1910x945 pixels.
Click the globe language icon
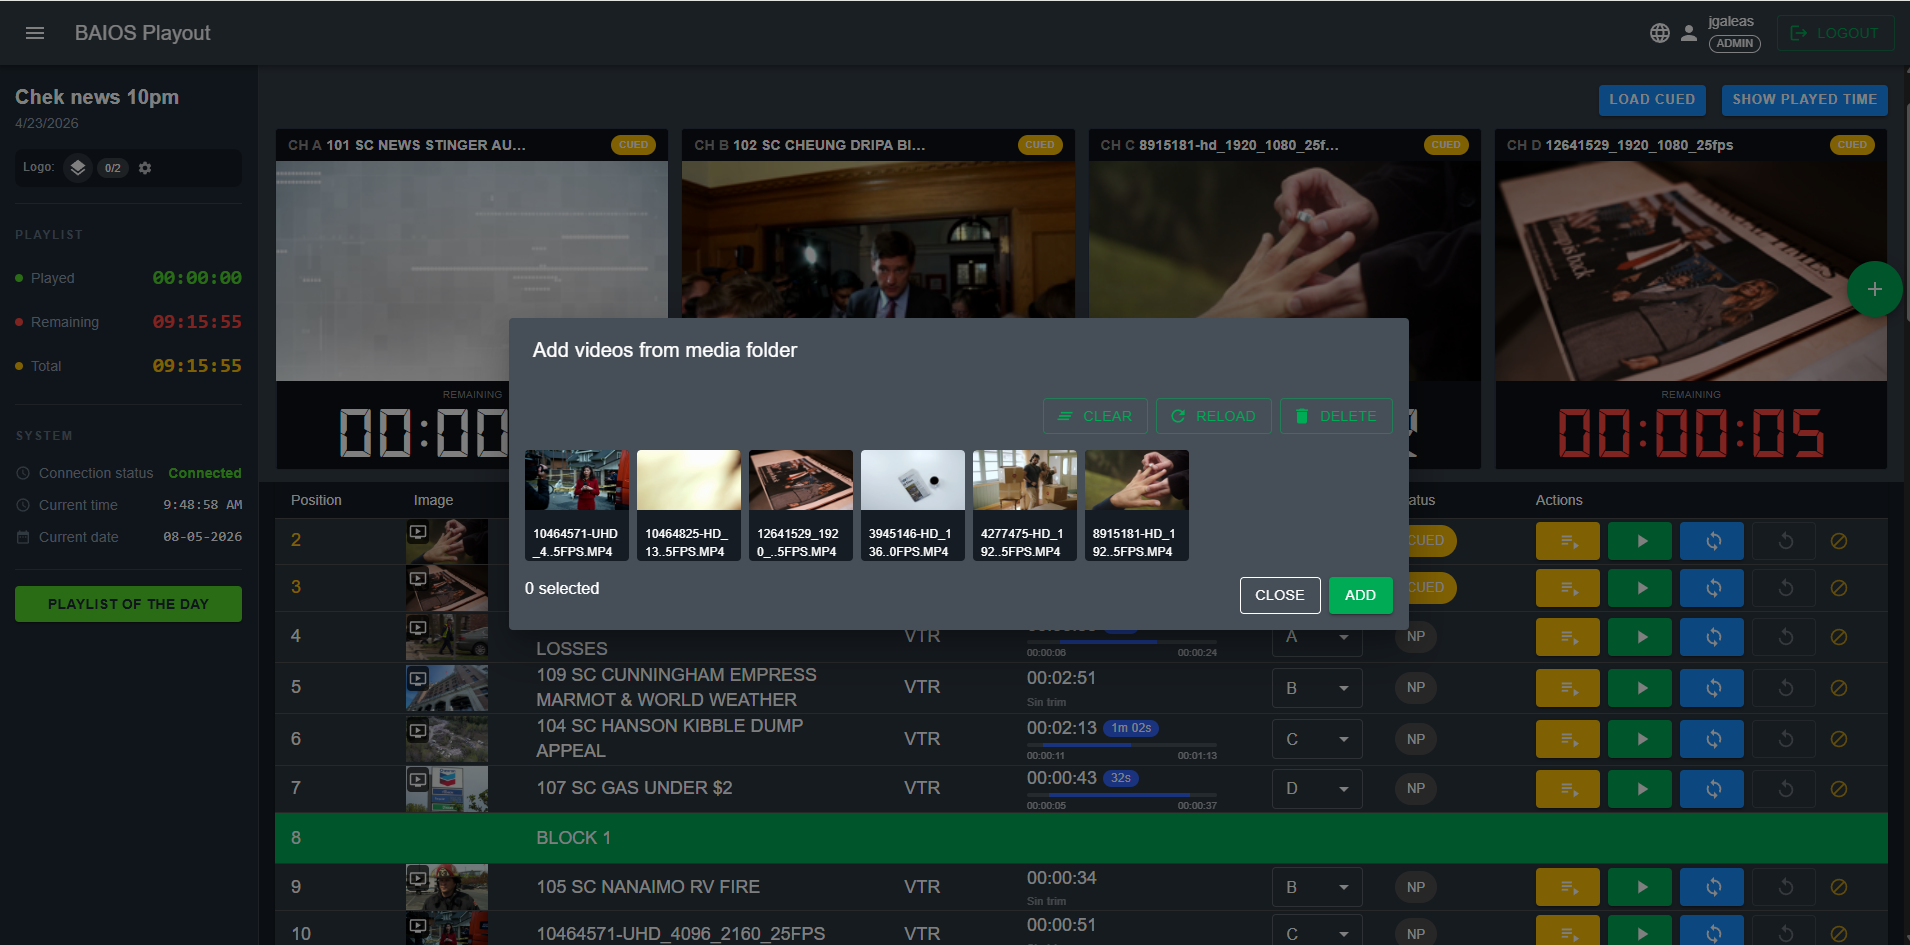tap(1660, 33)
